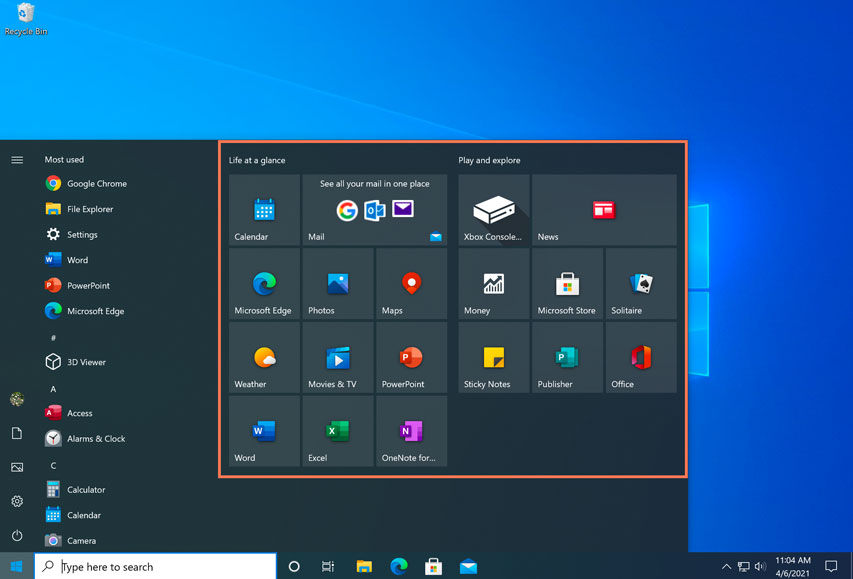Viewport: 853px width, 579px height.
Task: Open the Maps tile
Action: pos(411,283)
